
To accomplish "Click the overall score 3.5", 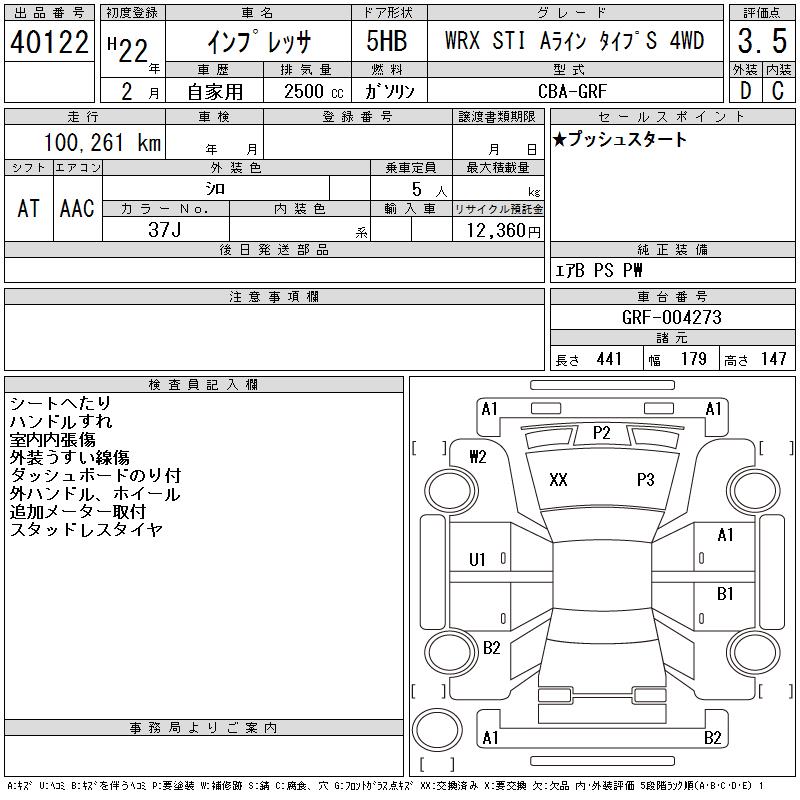I will (x=762, y=41).
